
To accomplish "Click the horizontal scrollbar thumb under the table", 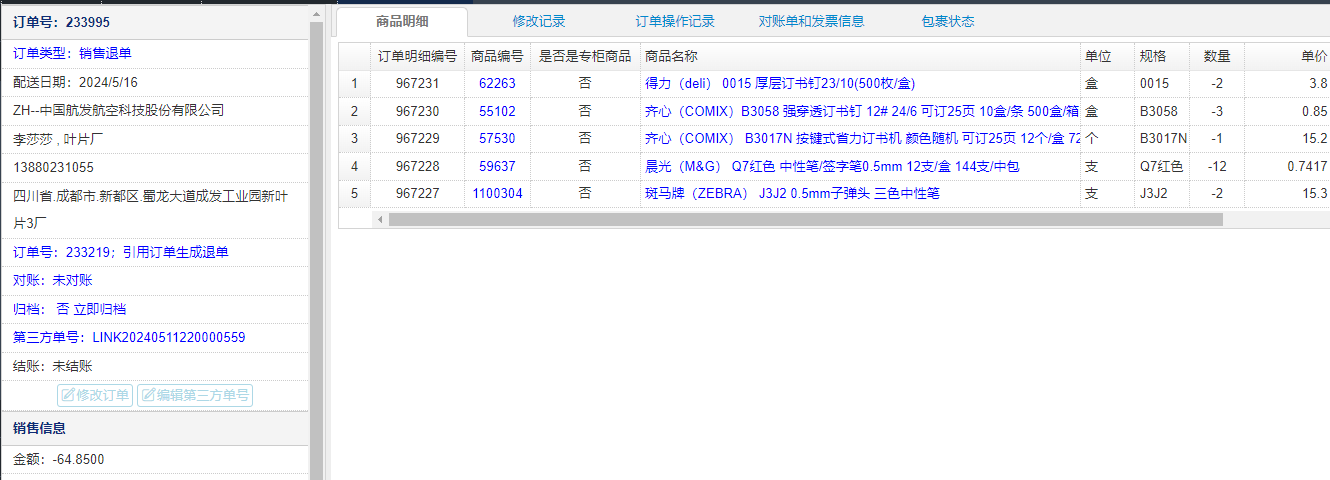I will coord(805,218).
